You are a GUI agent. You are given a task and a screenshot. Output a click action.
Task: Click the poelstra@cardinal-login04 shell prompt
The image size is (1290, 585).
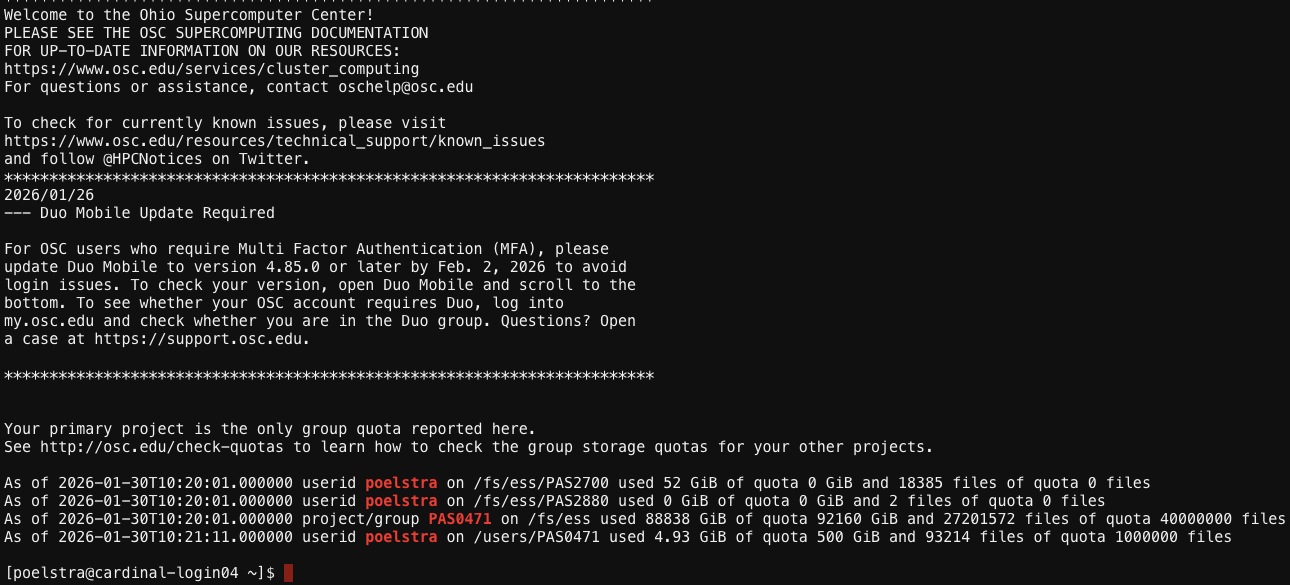pyautogui.click(x=139, y=573)
